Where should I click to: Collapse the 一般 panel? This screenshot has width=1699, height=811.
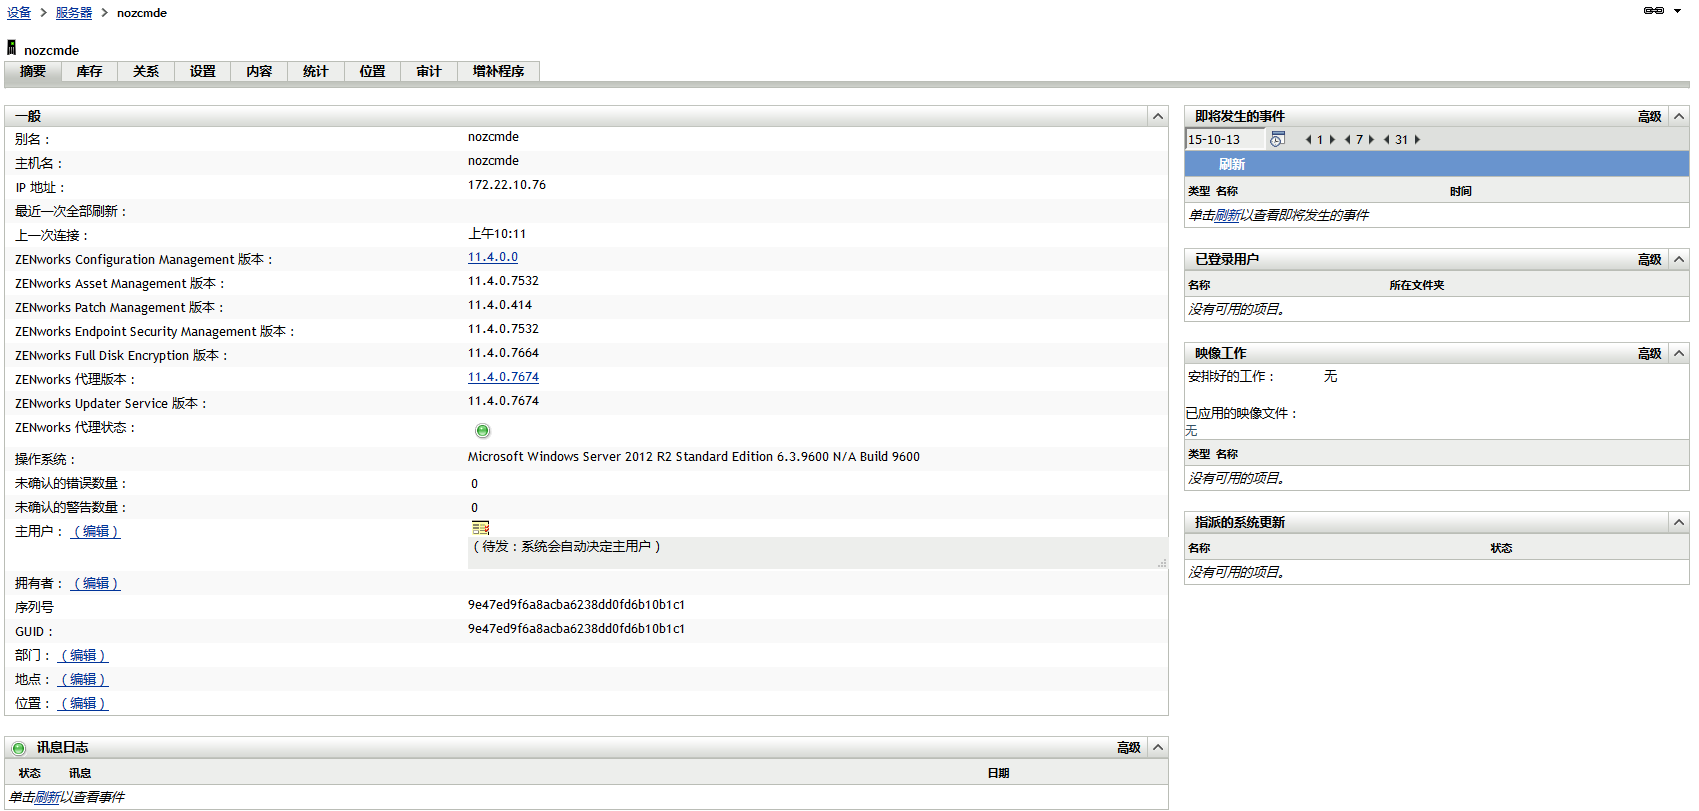[x=1158, y=116]
